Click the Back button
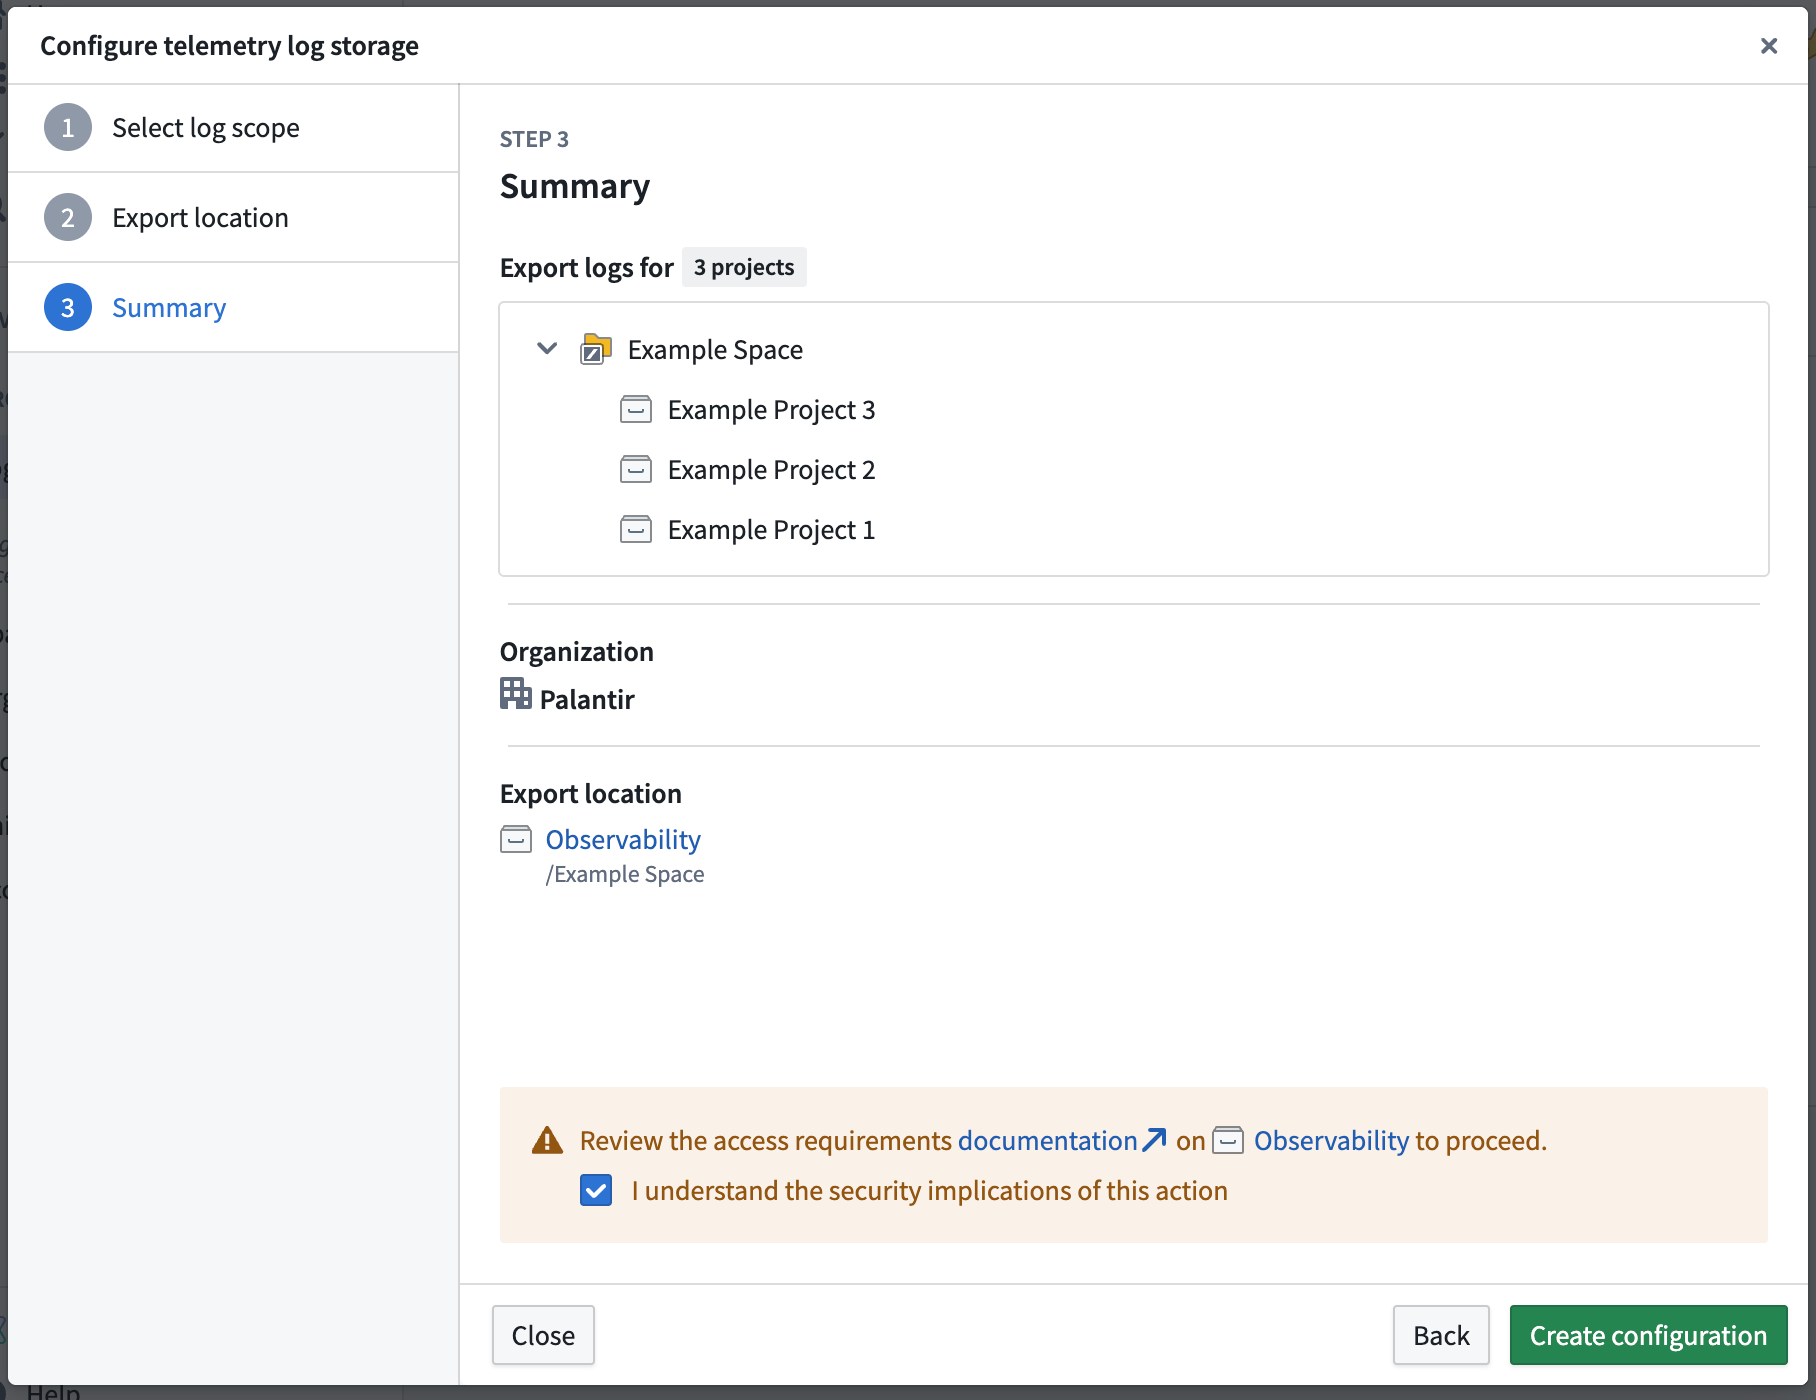The width and height of the screenshot is (1816, 1400). tap(1441, 1335)
